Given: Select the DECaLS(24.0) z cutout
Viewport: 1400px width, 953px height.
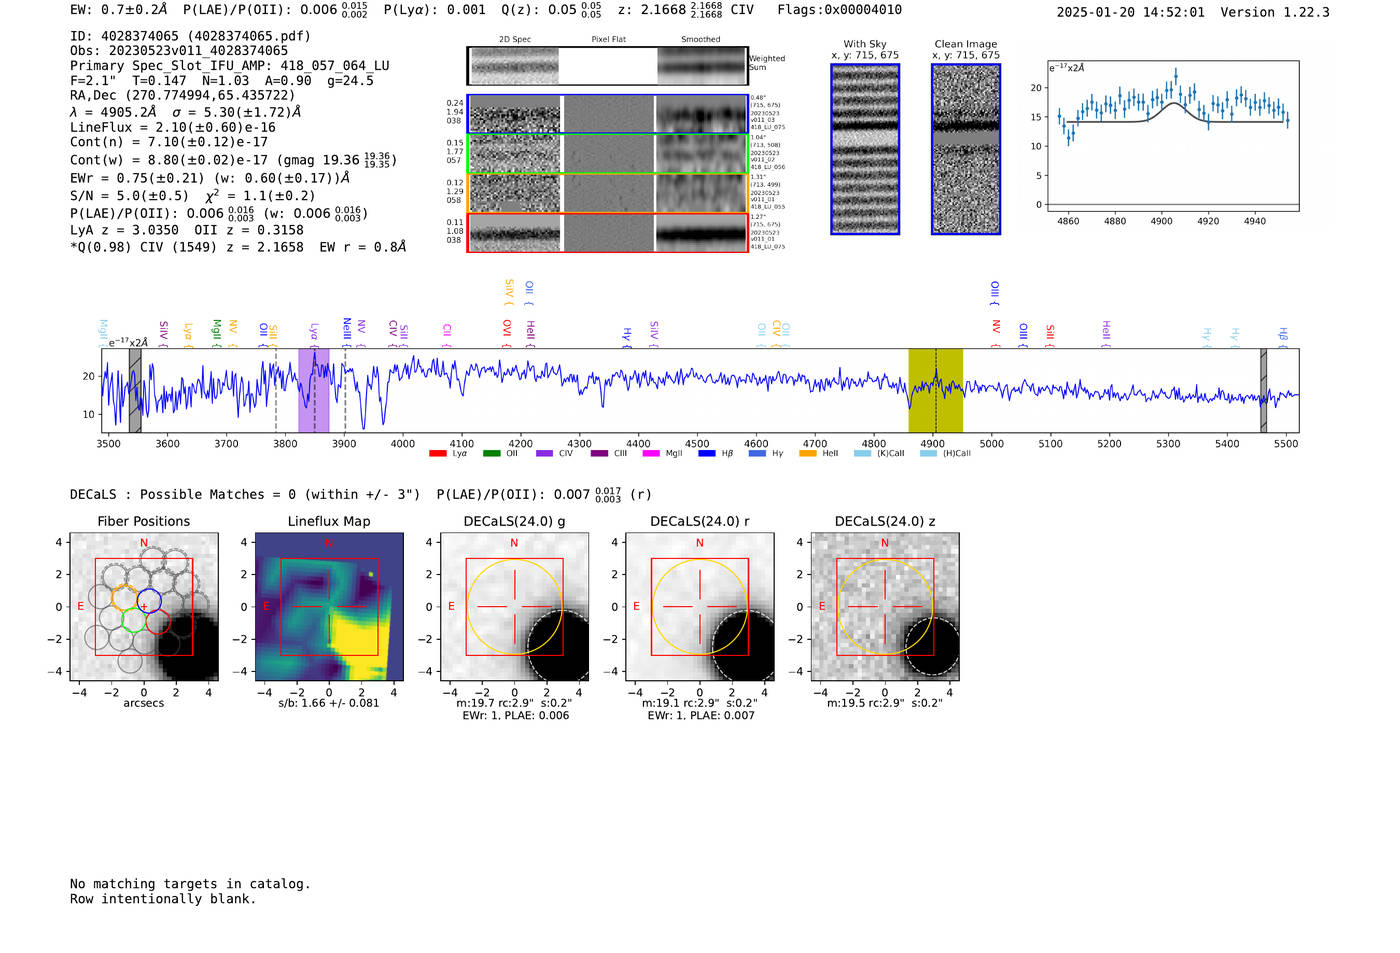Looking at the screenshot, I should point(885,607).
